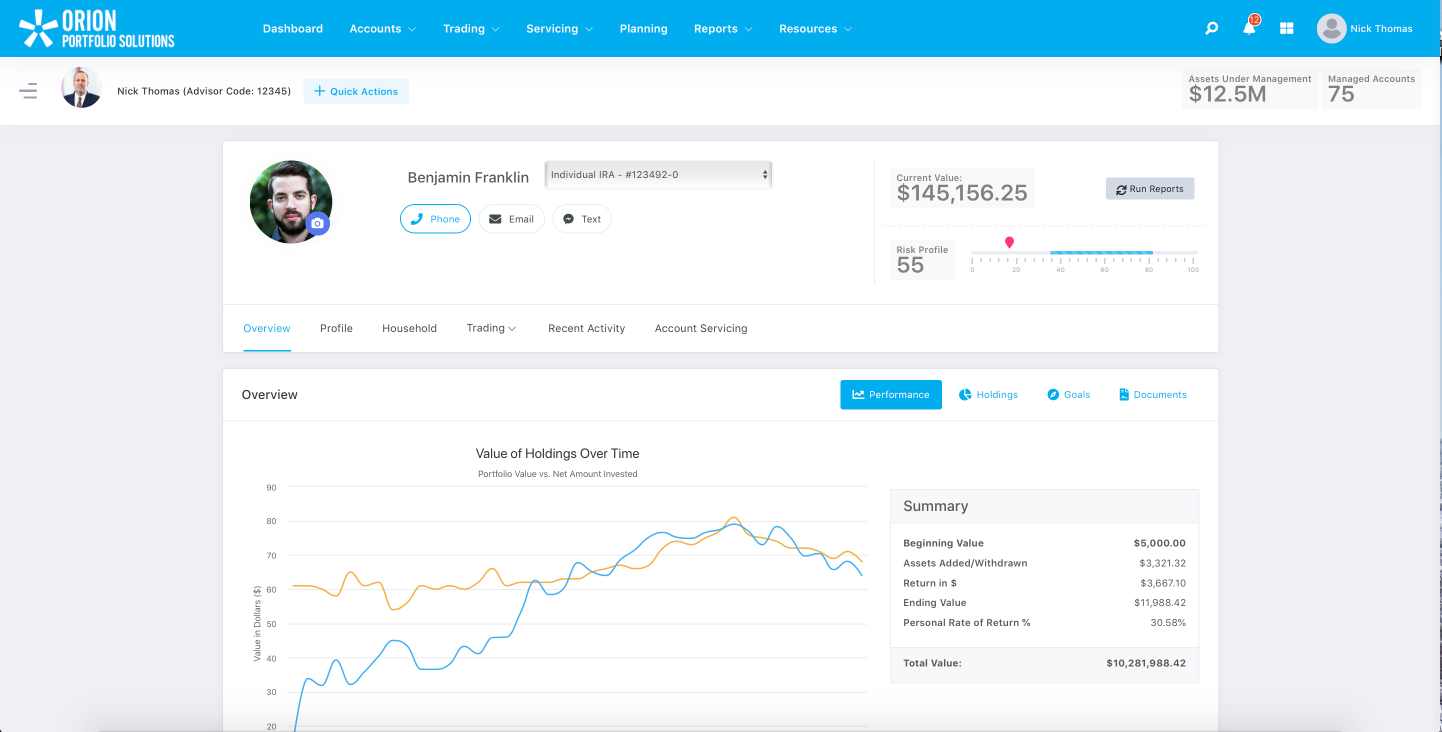The width and height of the screenshot is (1442, 732).
Task: Open notifications via the bell icon
Action: coord(1249,28)
